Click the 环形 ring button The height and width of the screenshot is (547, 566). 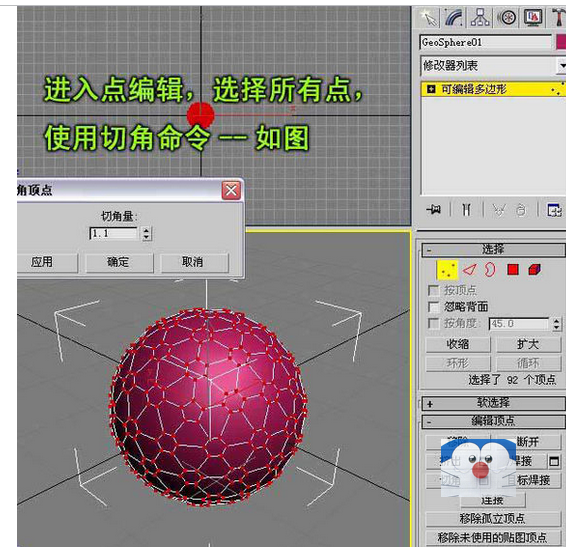(458, 363)
